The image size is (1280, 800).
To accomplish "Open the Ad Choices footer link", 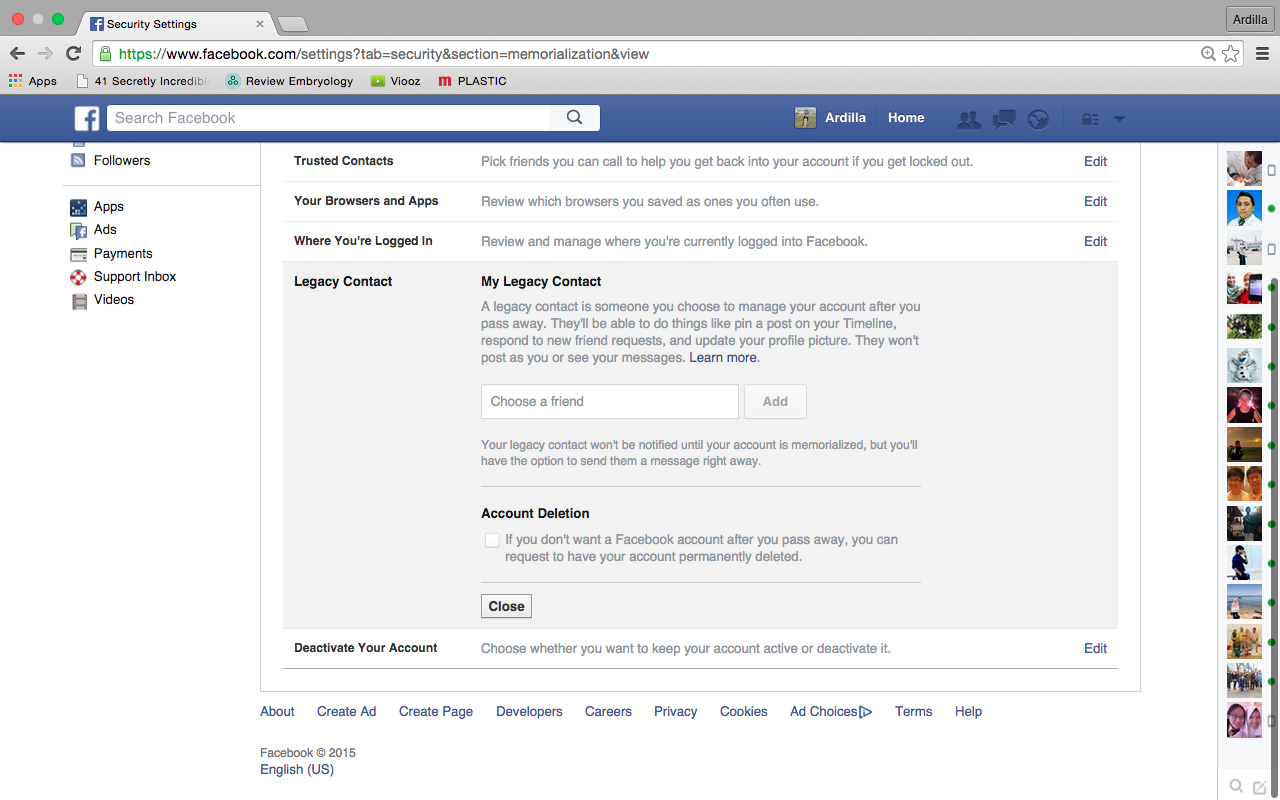I will pyautogui.click(x=831, y=712).
